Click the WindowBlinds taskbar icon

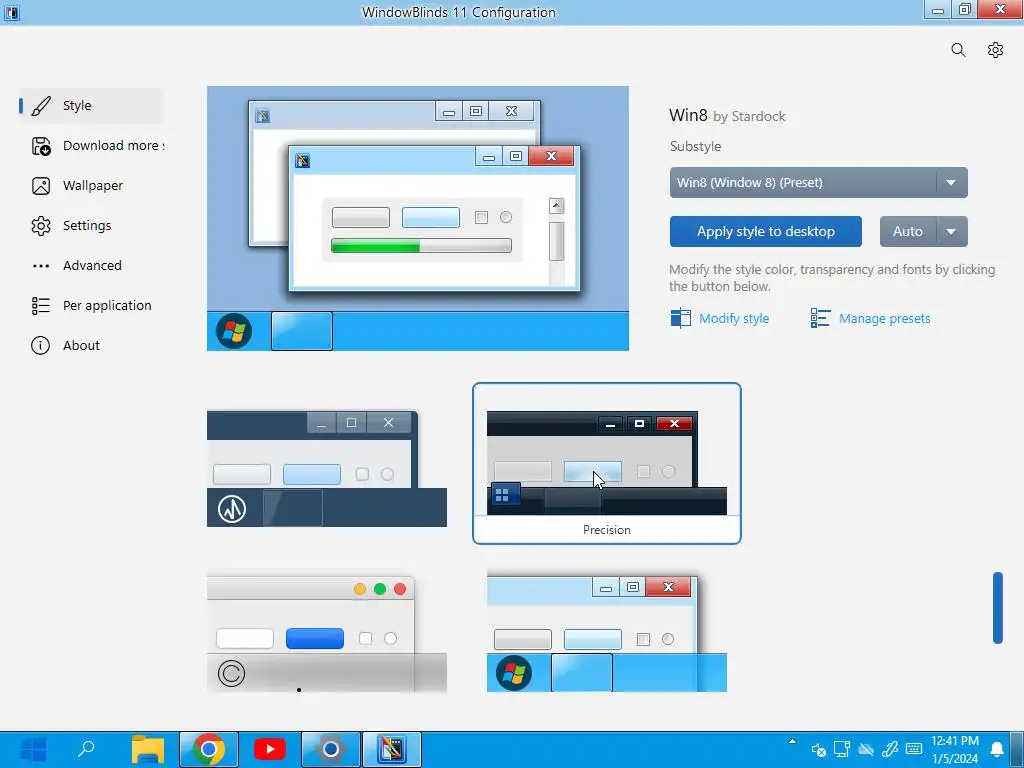point(392,749)
